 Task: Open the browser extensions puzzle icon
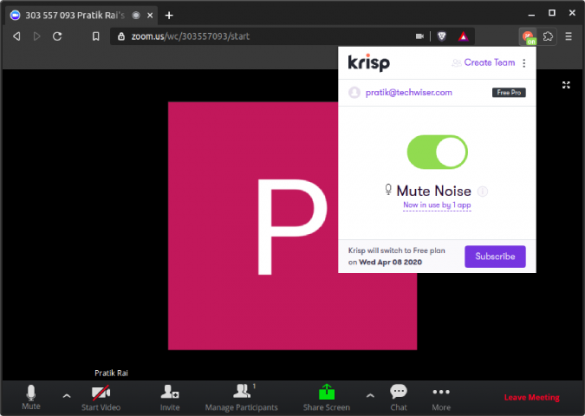coord(548,37)
